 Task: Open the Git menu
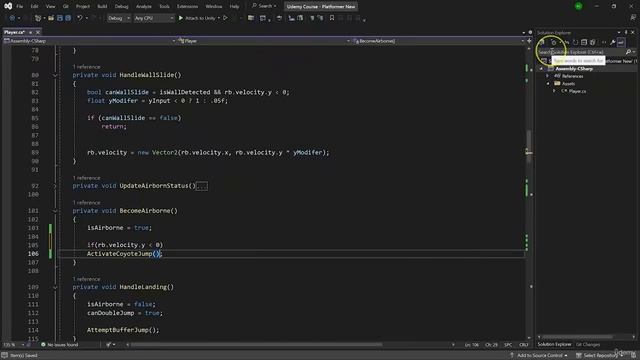point(65,7)
